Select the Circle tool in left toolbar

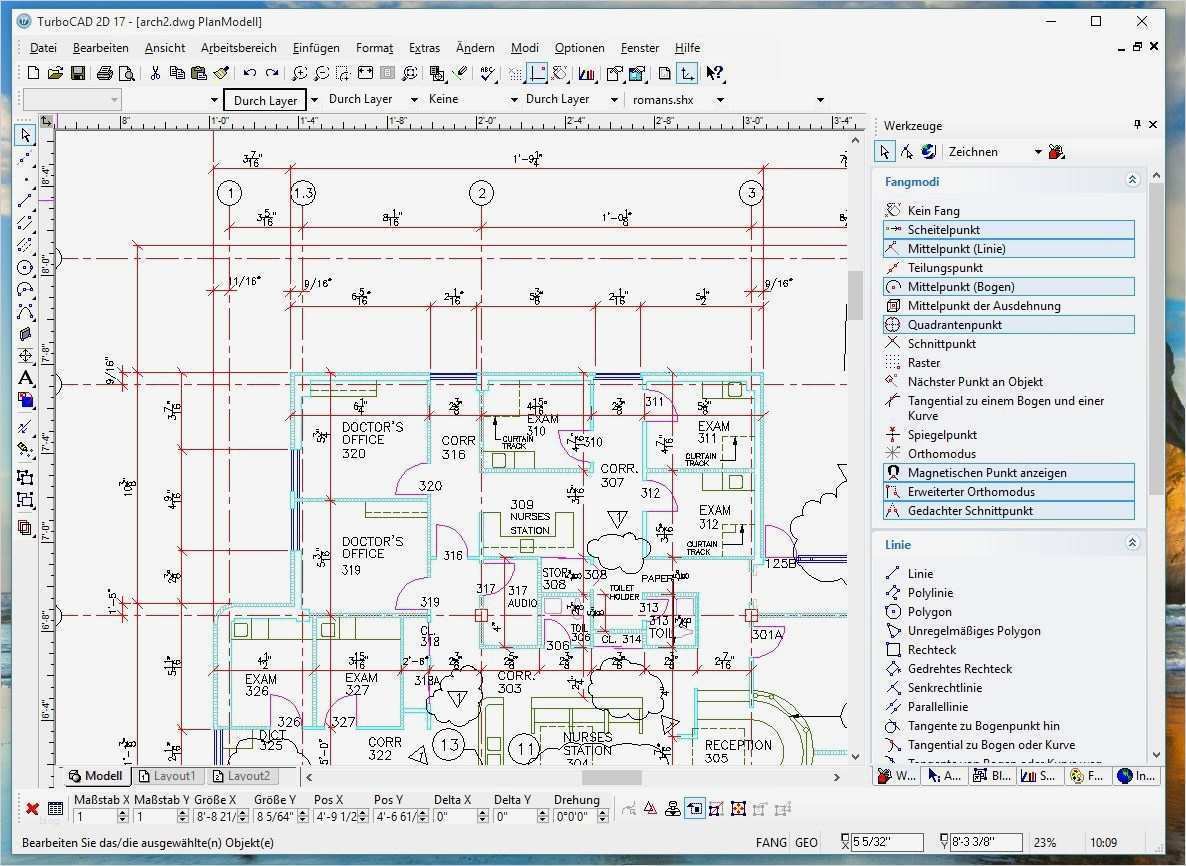[25, 268]
